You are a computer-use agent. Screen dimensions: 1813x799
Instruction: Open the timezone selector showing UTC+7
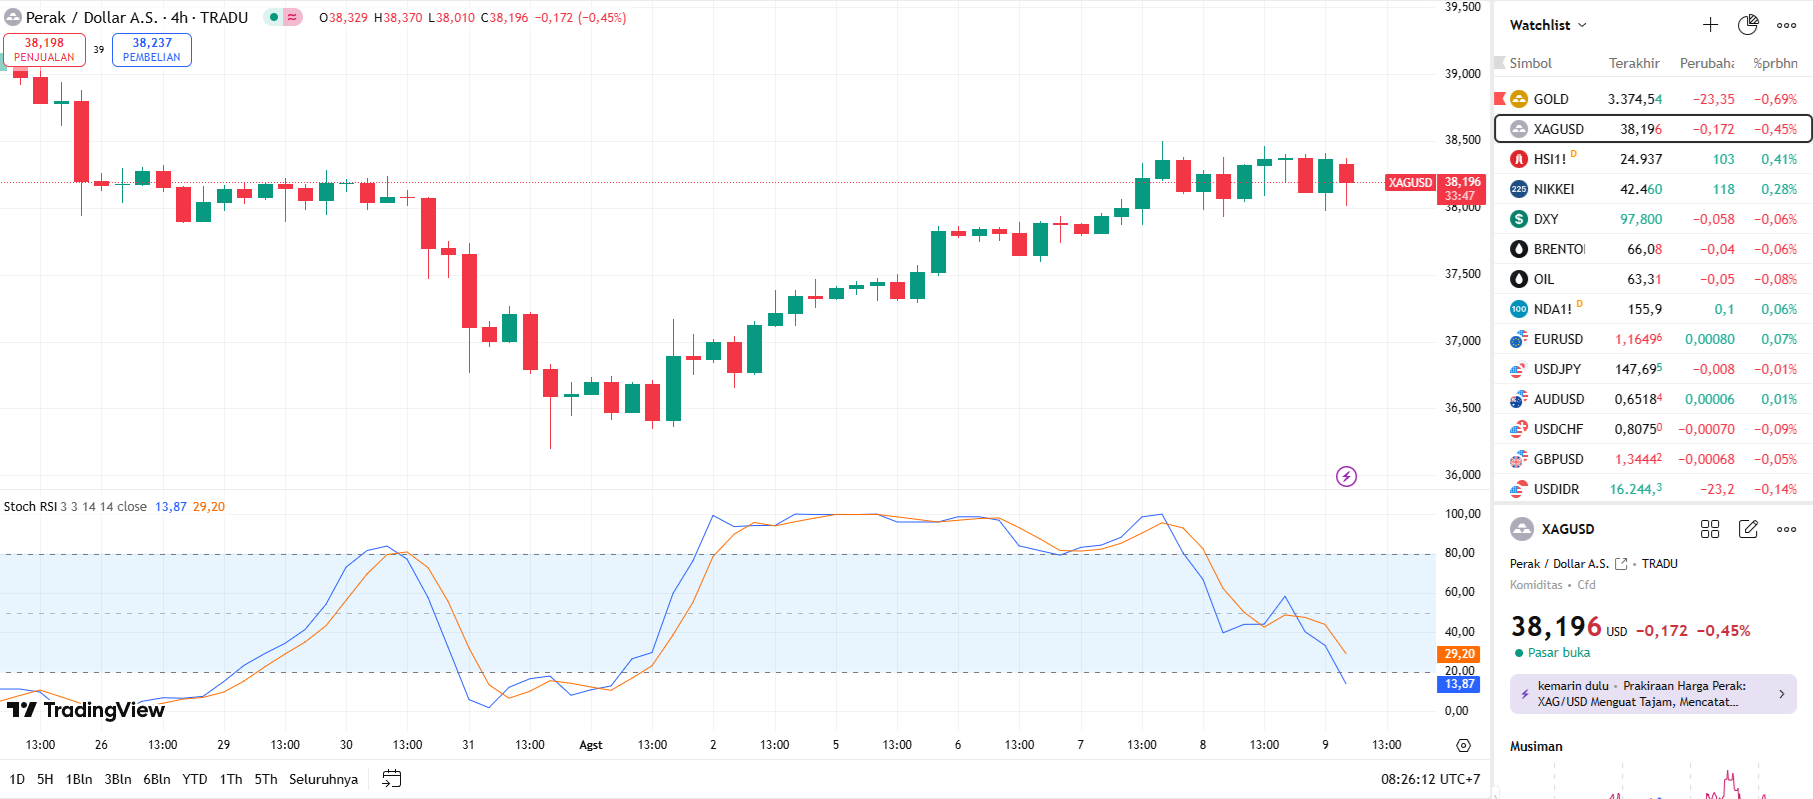pyautogui.click(x=1430, y=779)
